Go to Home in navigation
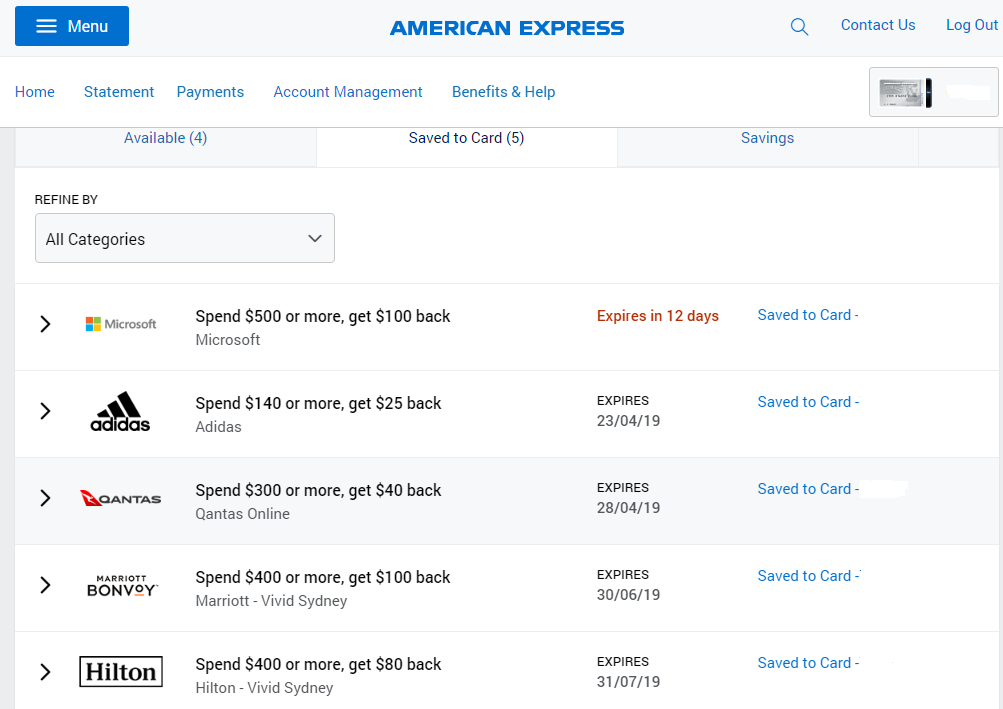The width and height of the screenshot is (1003, 709). pyautogui.click(x=35, y=92)
